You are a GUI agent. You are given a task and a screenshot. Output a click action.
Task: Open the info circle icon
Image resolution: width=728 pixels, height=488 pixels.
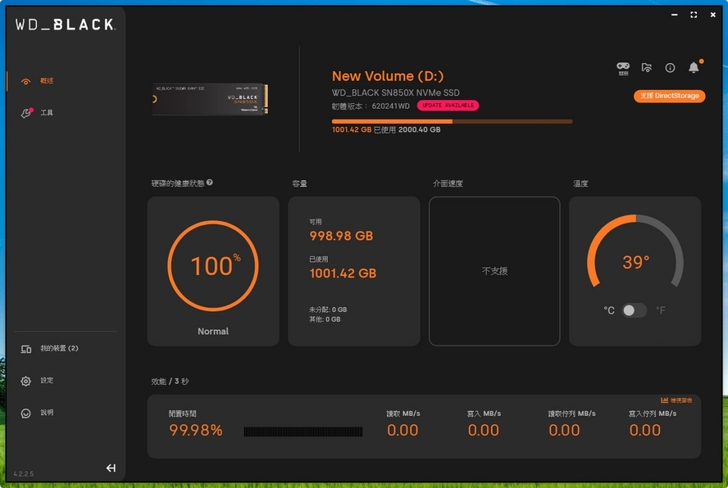670,68
